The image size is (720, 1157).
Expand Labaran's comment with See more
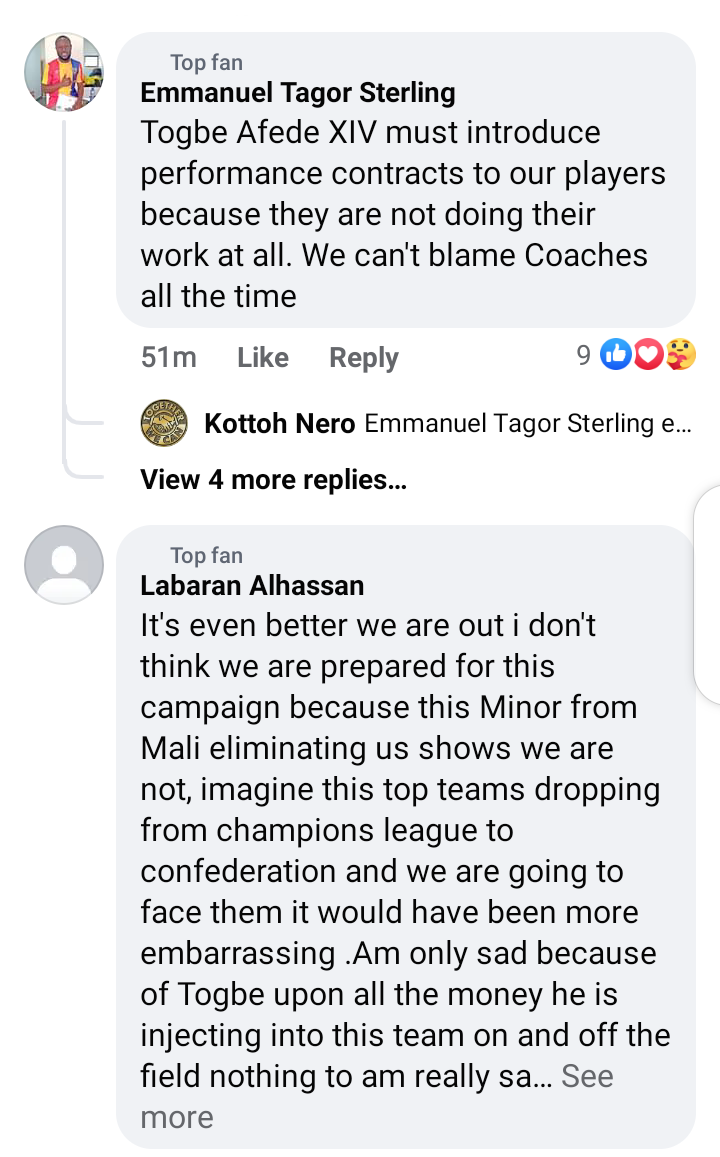(x=588, y=1076)
